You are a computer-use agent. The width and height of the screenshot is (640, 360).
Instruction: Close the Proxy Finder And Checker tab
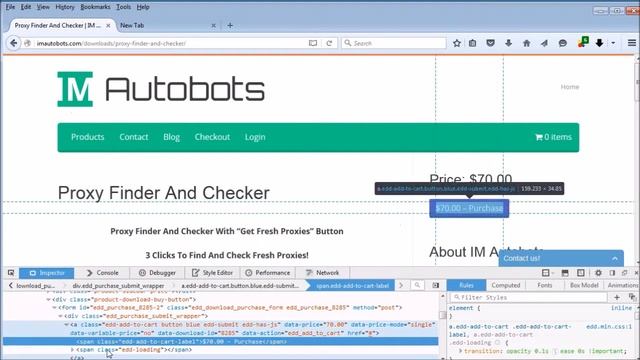click(x=108, y=25)
